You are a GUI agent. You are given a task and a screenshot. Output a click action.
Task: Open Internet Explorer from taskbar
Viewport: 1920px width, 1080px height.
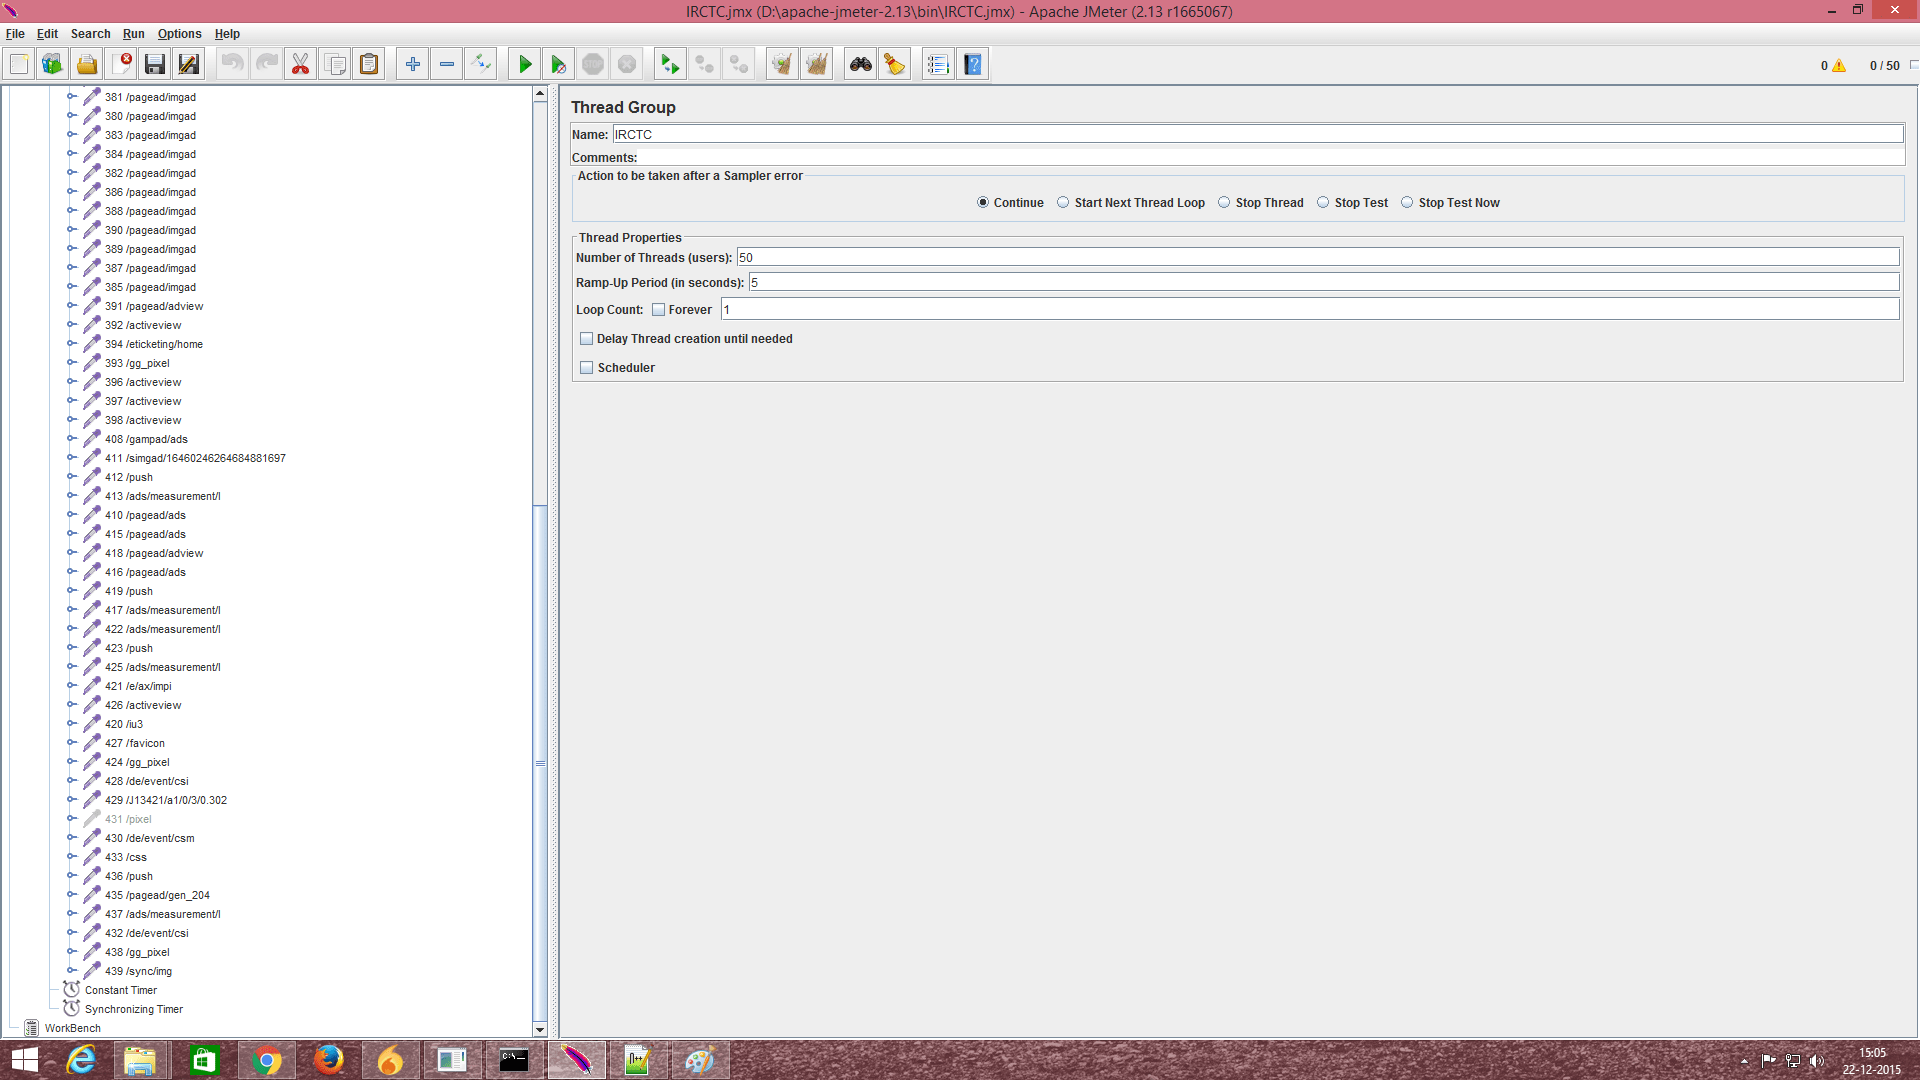point(81,1060)
